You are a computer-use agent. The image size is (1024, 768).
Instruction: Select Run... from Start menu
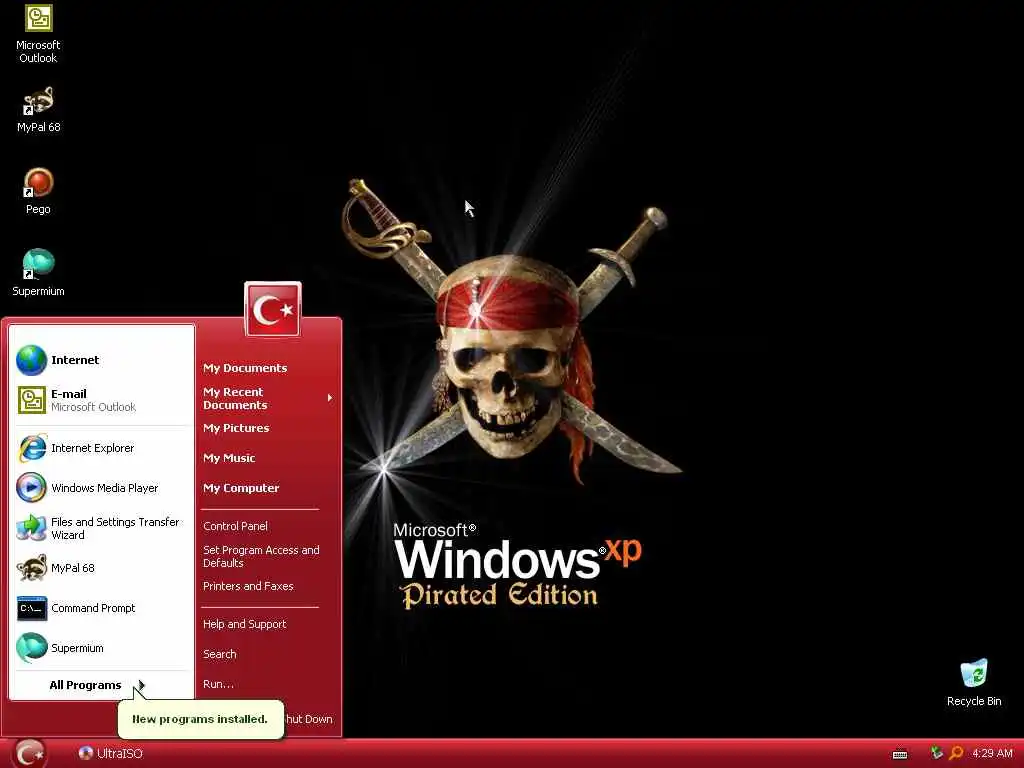pos(218,684)
